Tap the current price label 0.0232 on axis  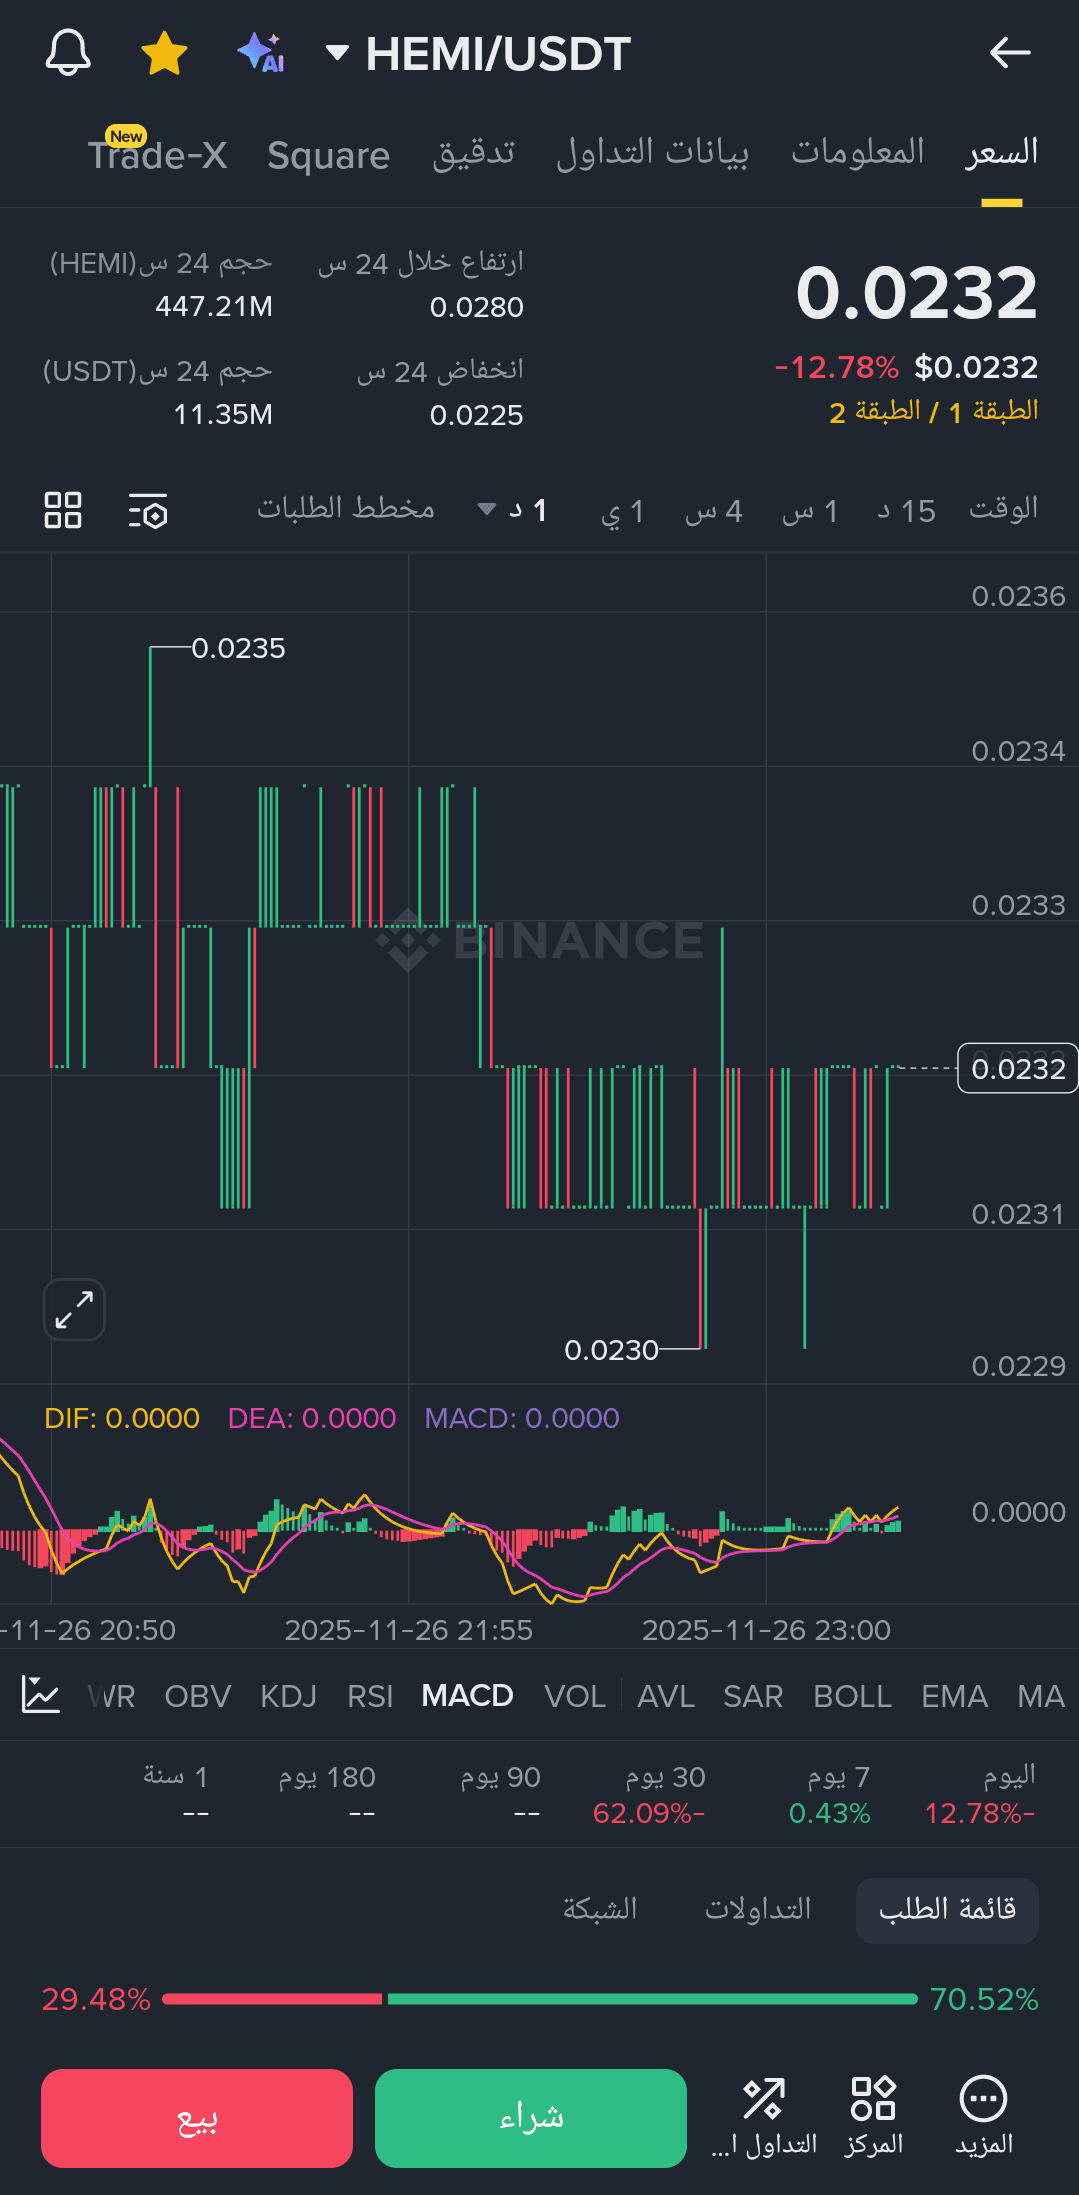(x=1018, y=1069)
